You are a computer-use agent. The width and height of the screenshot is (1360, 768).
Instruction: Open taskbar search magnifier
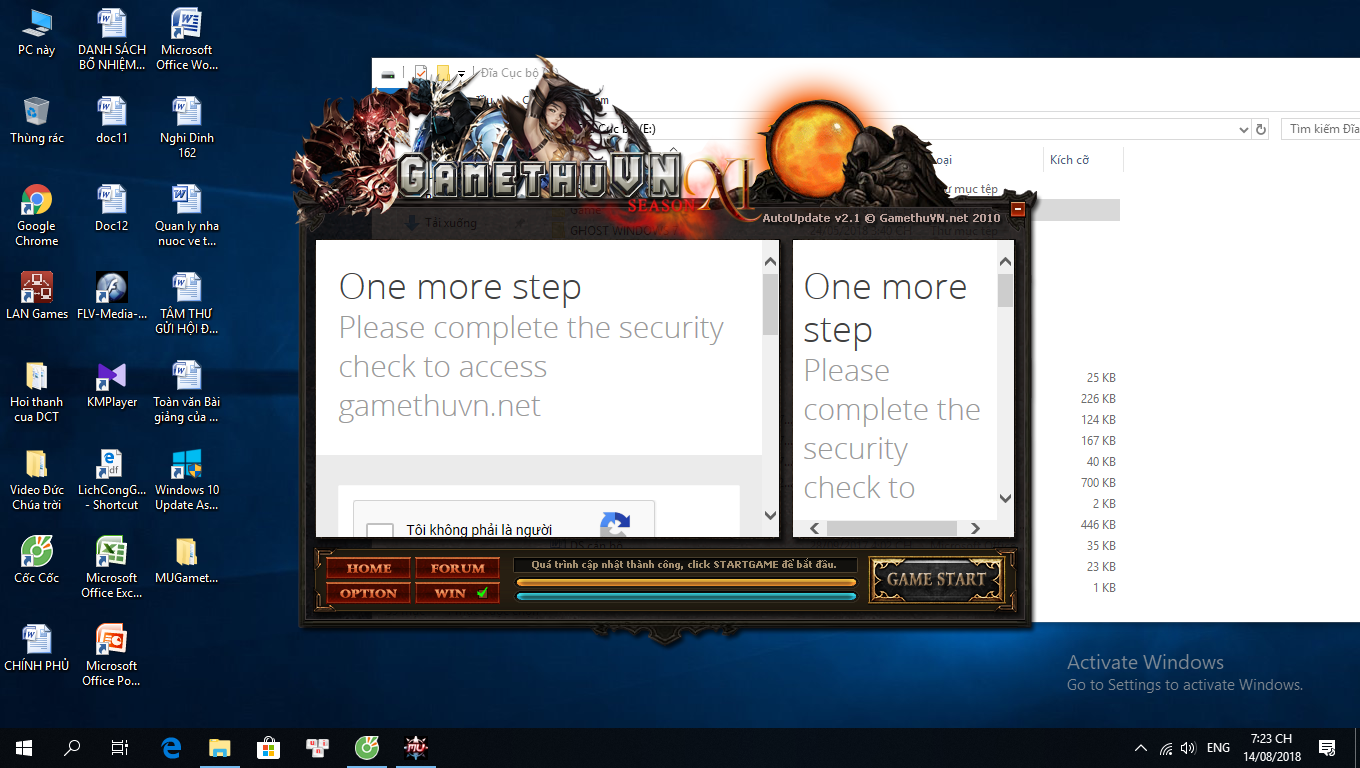(72, 747)
